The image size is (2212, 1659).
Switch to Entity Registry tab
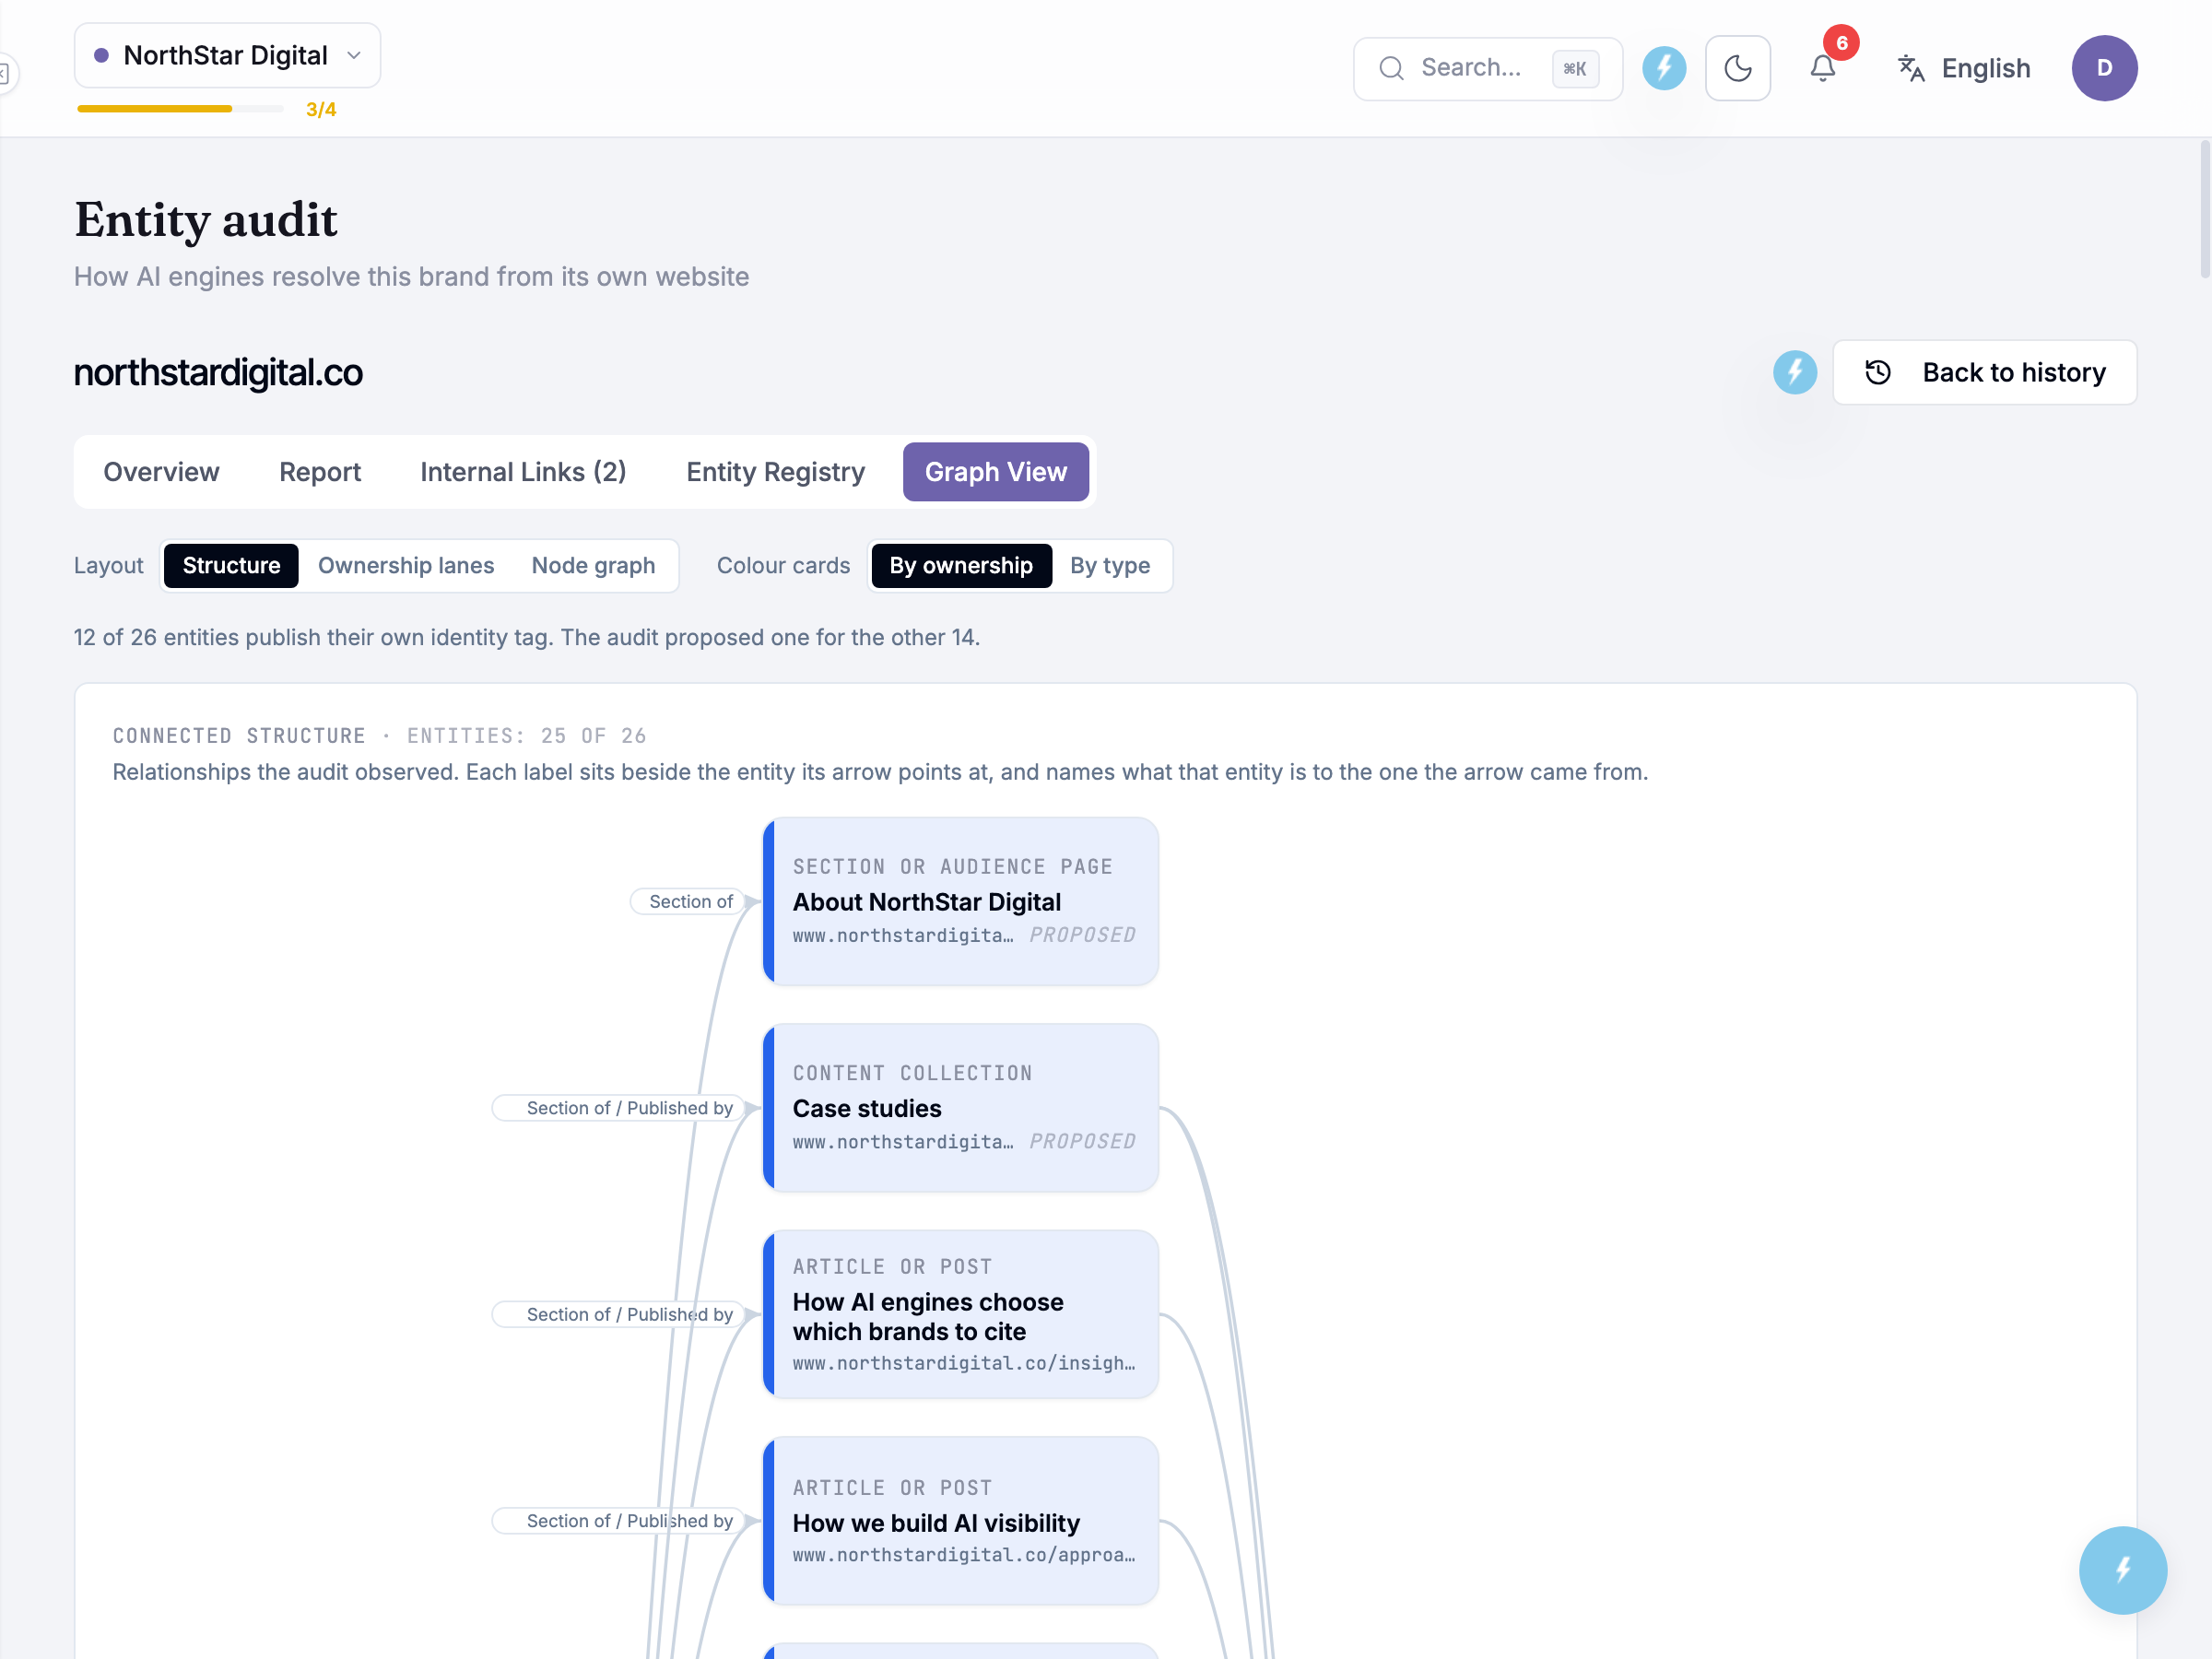coord(775,472)
